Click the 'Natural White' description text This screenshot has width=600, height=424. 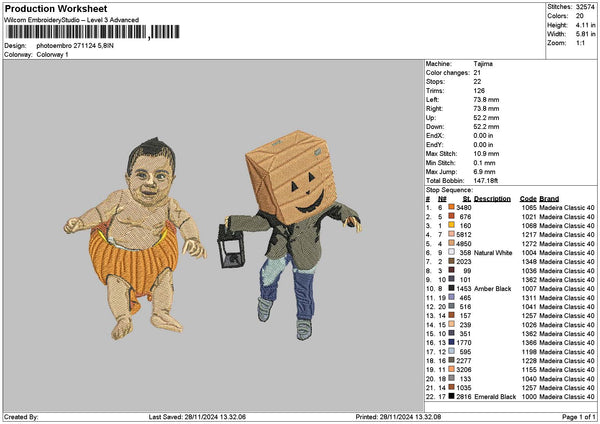[493, 253]
